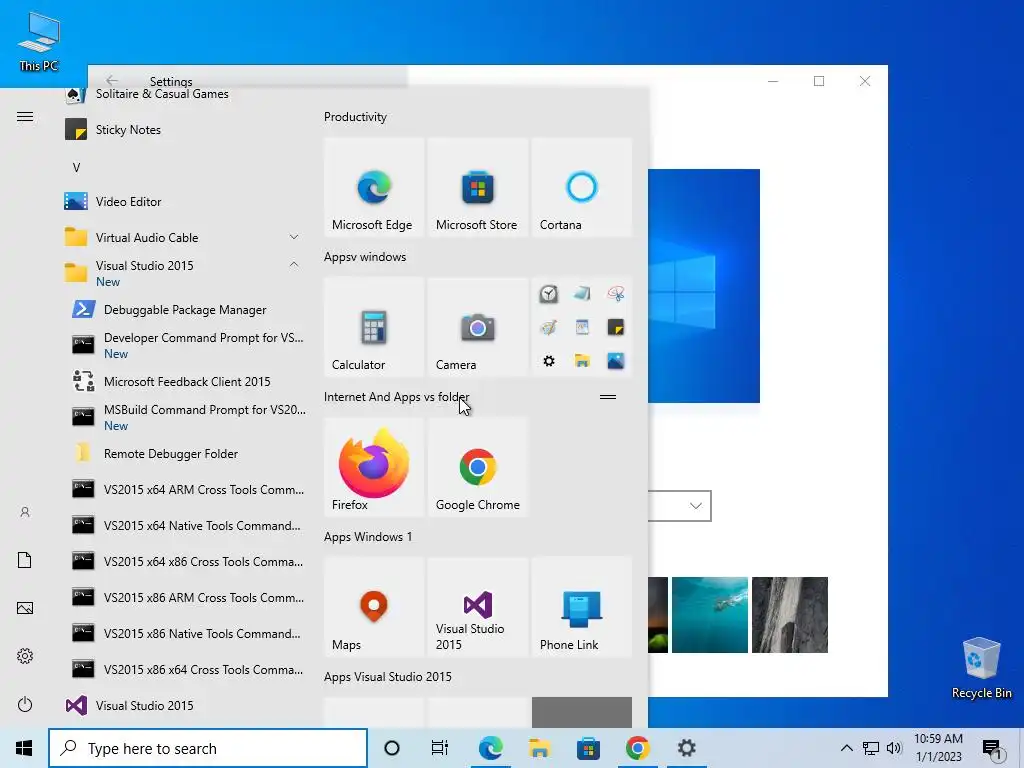Open Debuggable Package Manager
Screen dimensions: 1024x768
click(185, 310)
